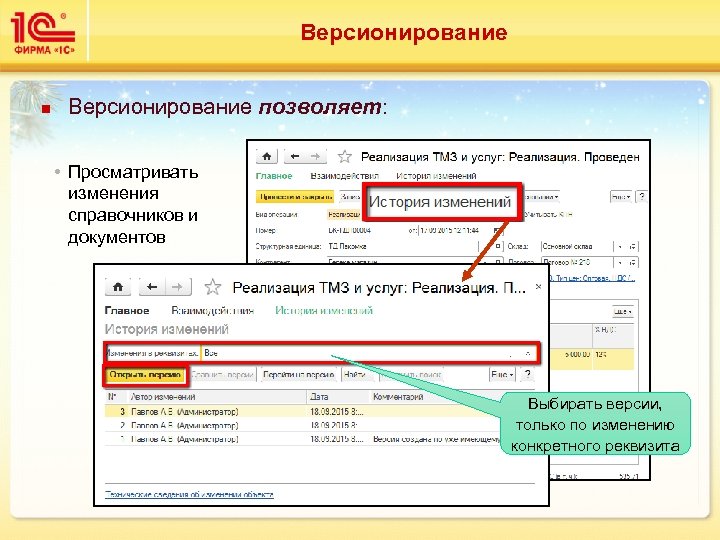720x540 pixels.
Task: Click yellow Провести и закрыть button in back window
Action: [x=295, y=197]
